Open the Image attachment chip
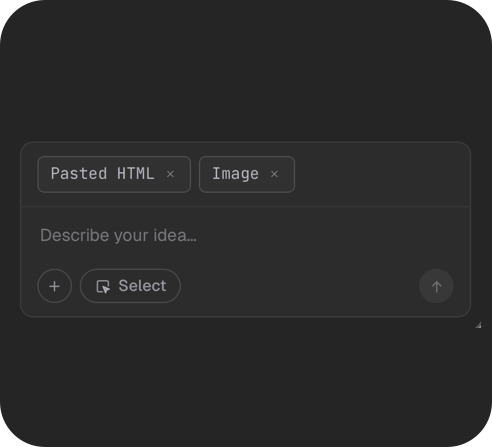 247,174
